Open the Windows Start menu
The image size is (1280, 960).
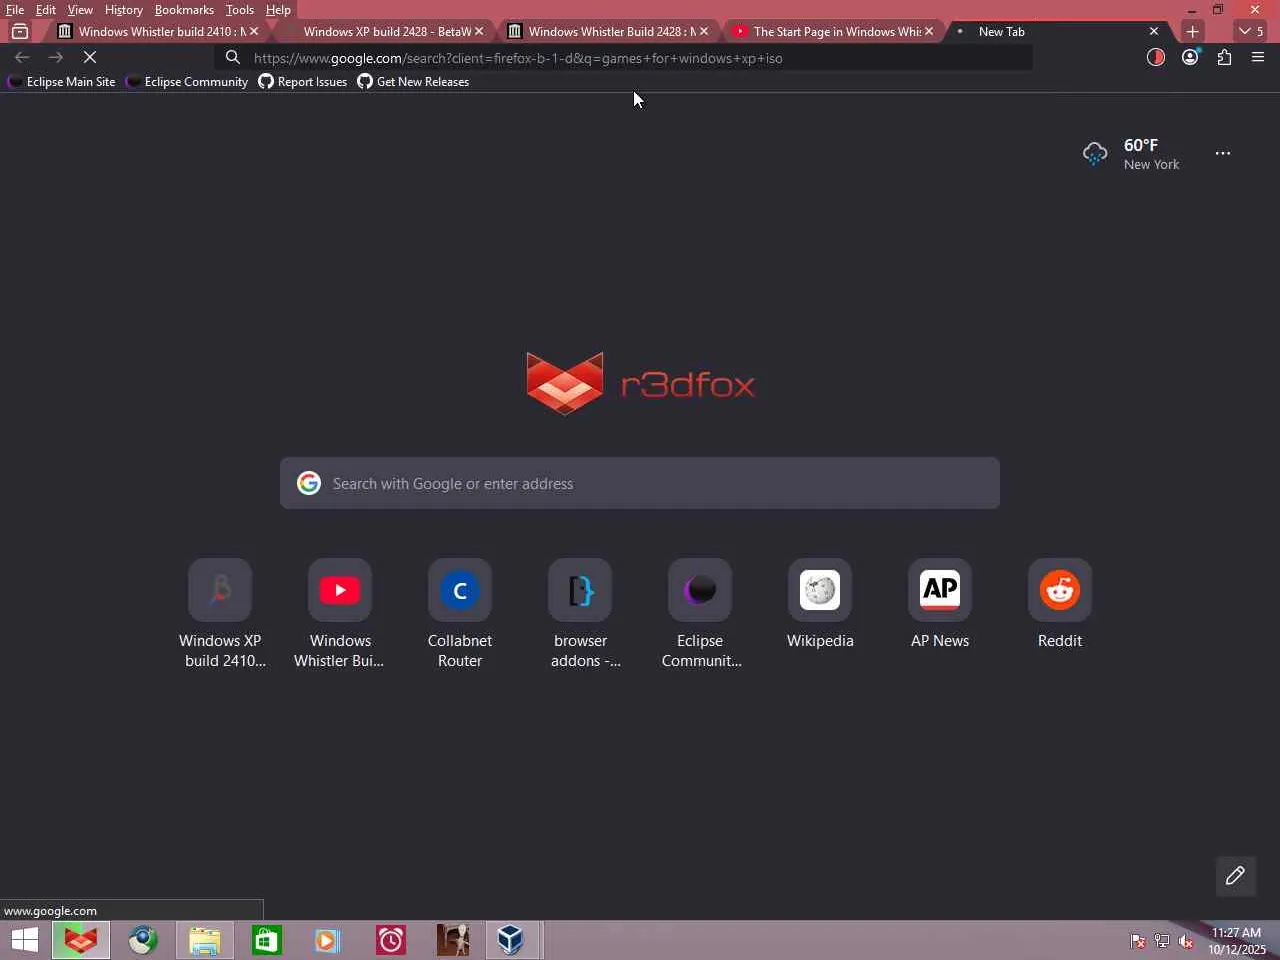click(x=25, y=940)
